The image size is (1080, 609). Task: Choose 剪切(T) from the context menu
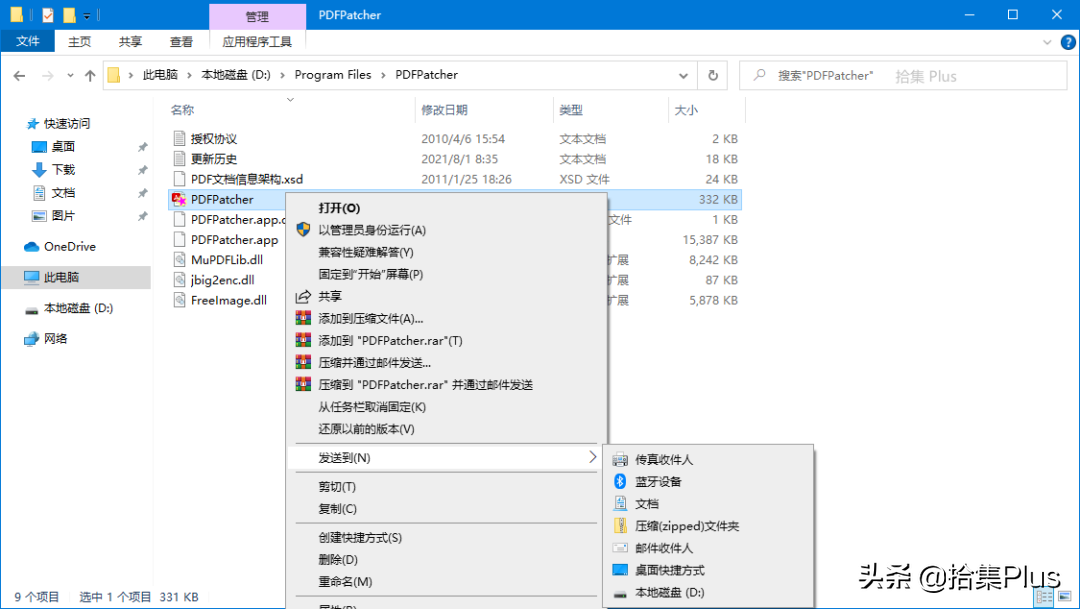pos(446,486)
